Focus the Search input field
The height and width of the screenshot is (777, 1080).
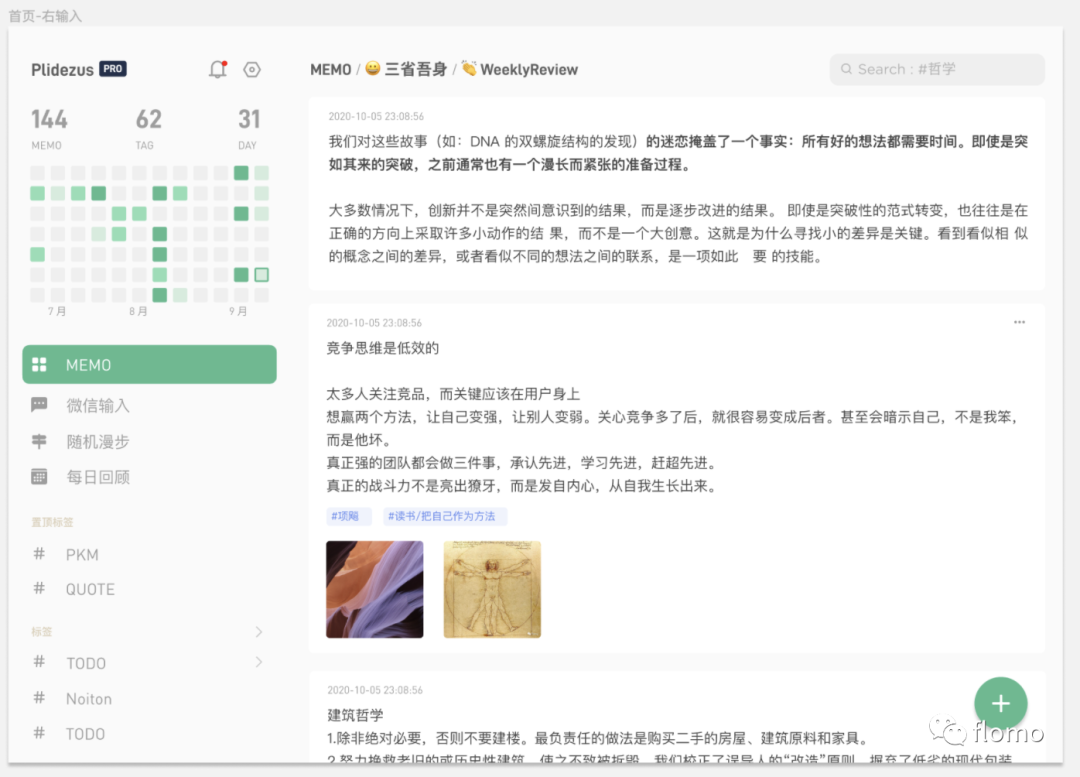point(937,69)
